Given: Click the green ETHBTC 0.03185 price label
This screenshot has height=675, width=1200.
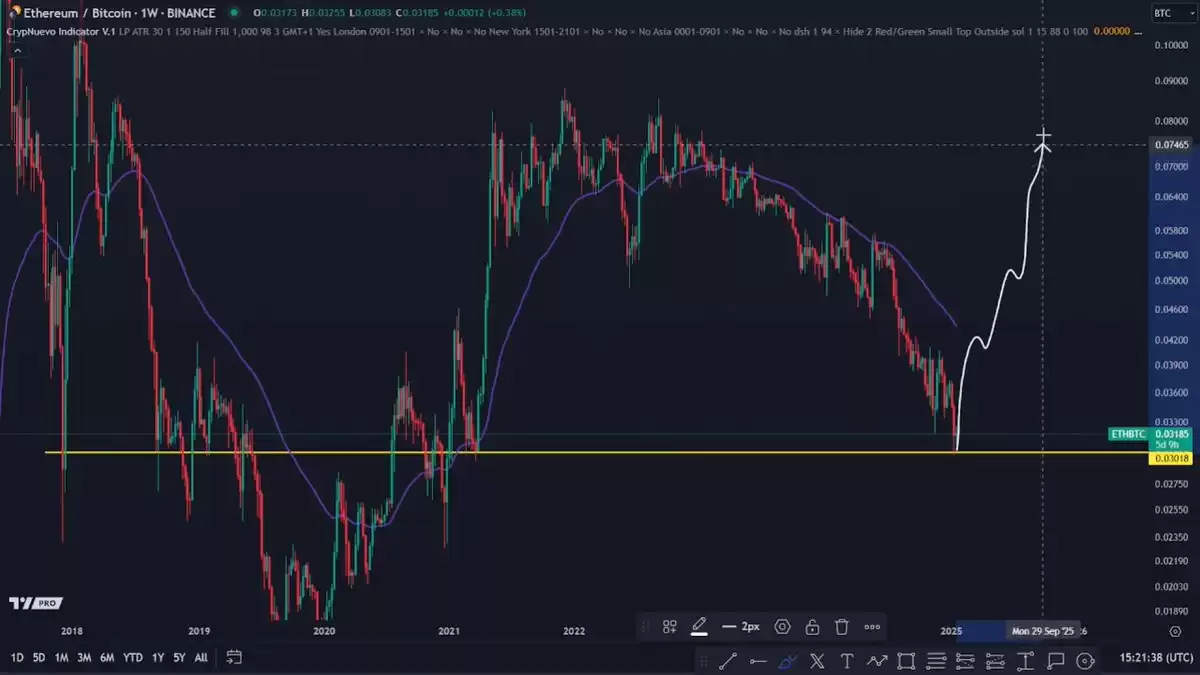Looking at the screenshot, I should pos(1150,434).
